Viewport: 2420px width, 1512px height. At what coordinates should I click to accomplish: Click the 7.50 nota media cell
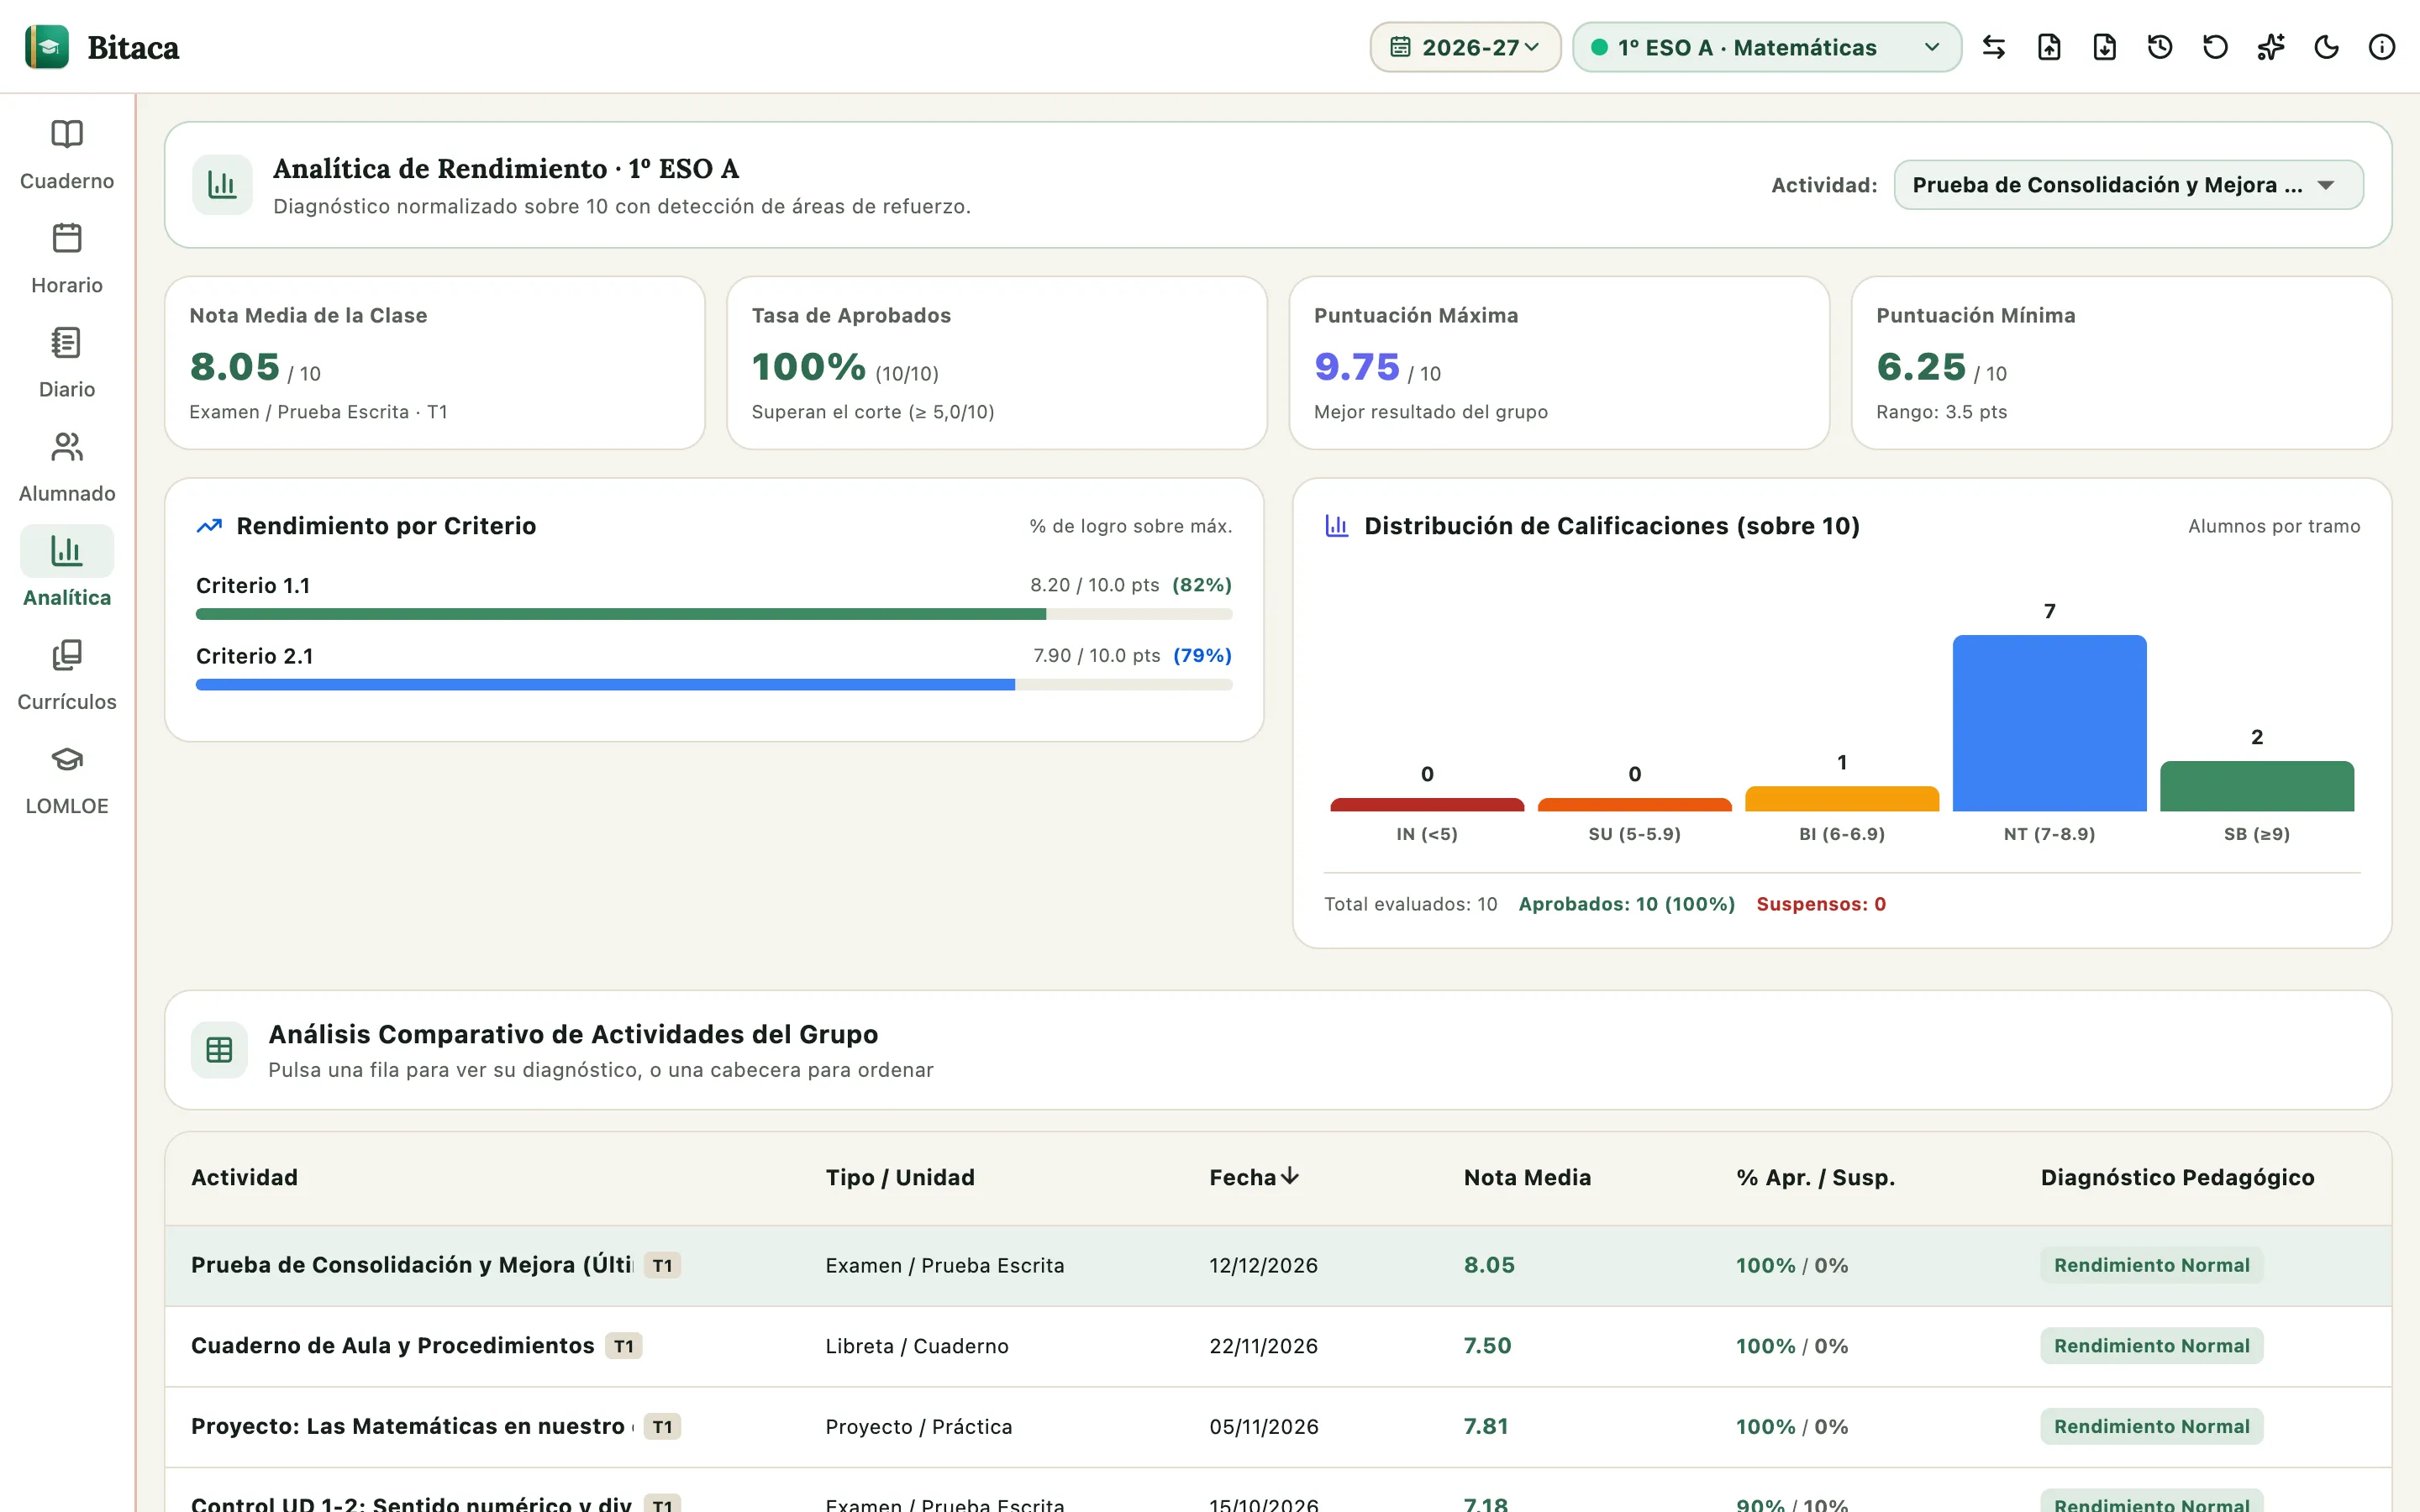tap(1487, 1346)
